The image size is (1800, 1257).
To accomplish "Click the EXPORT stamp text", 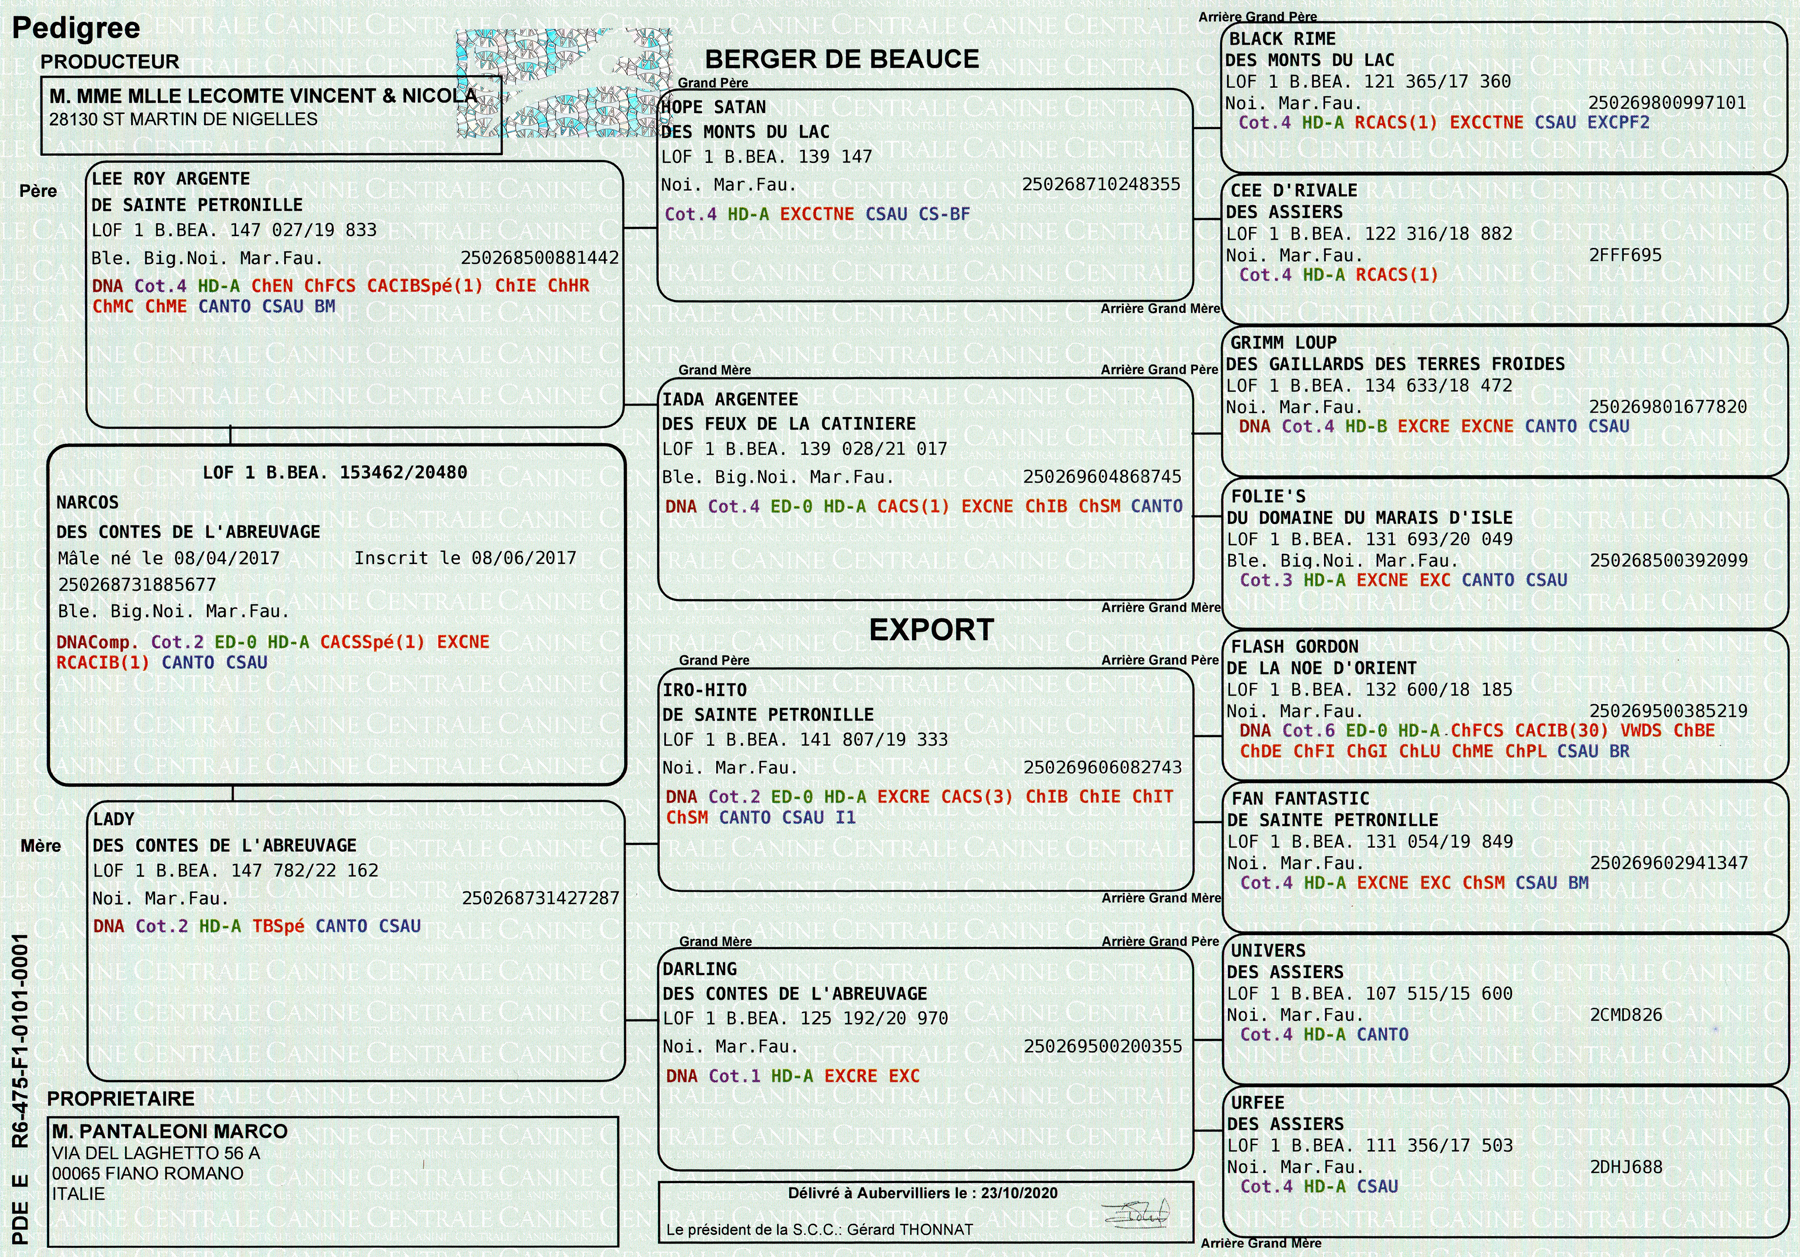I will pyautogui.click(x=931, y=630).
